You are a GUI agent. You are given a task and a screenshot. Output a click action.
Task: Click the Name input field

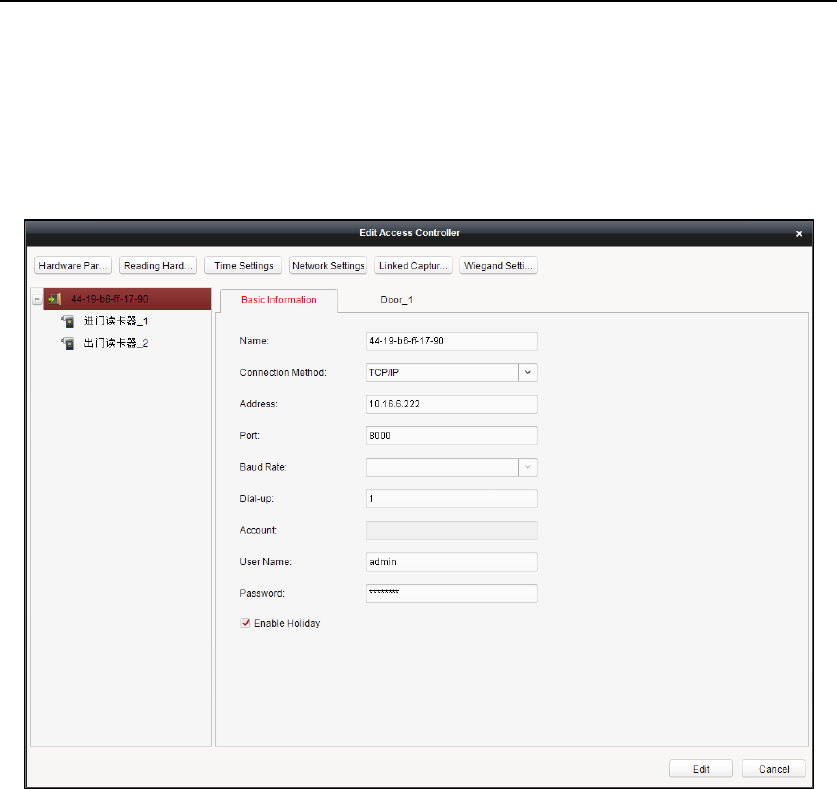click(452, 341)
